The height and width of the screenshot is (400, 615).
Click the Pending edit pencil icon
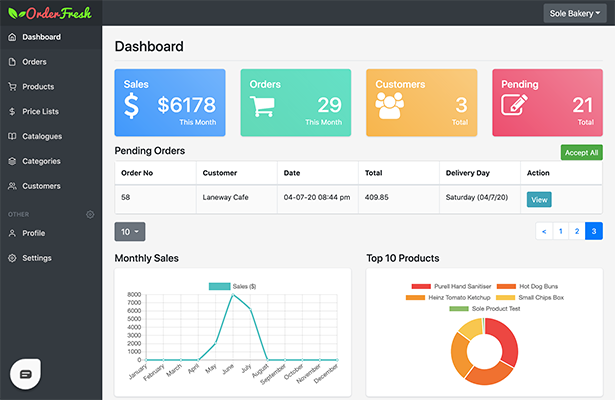click(518, 105)
